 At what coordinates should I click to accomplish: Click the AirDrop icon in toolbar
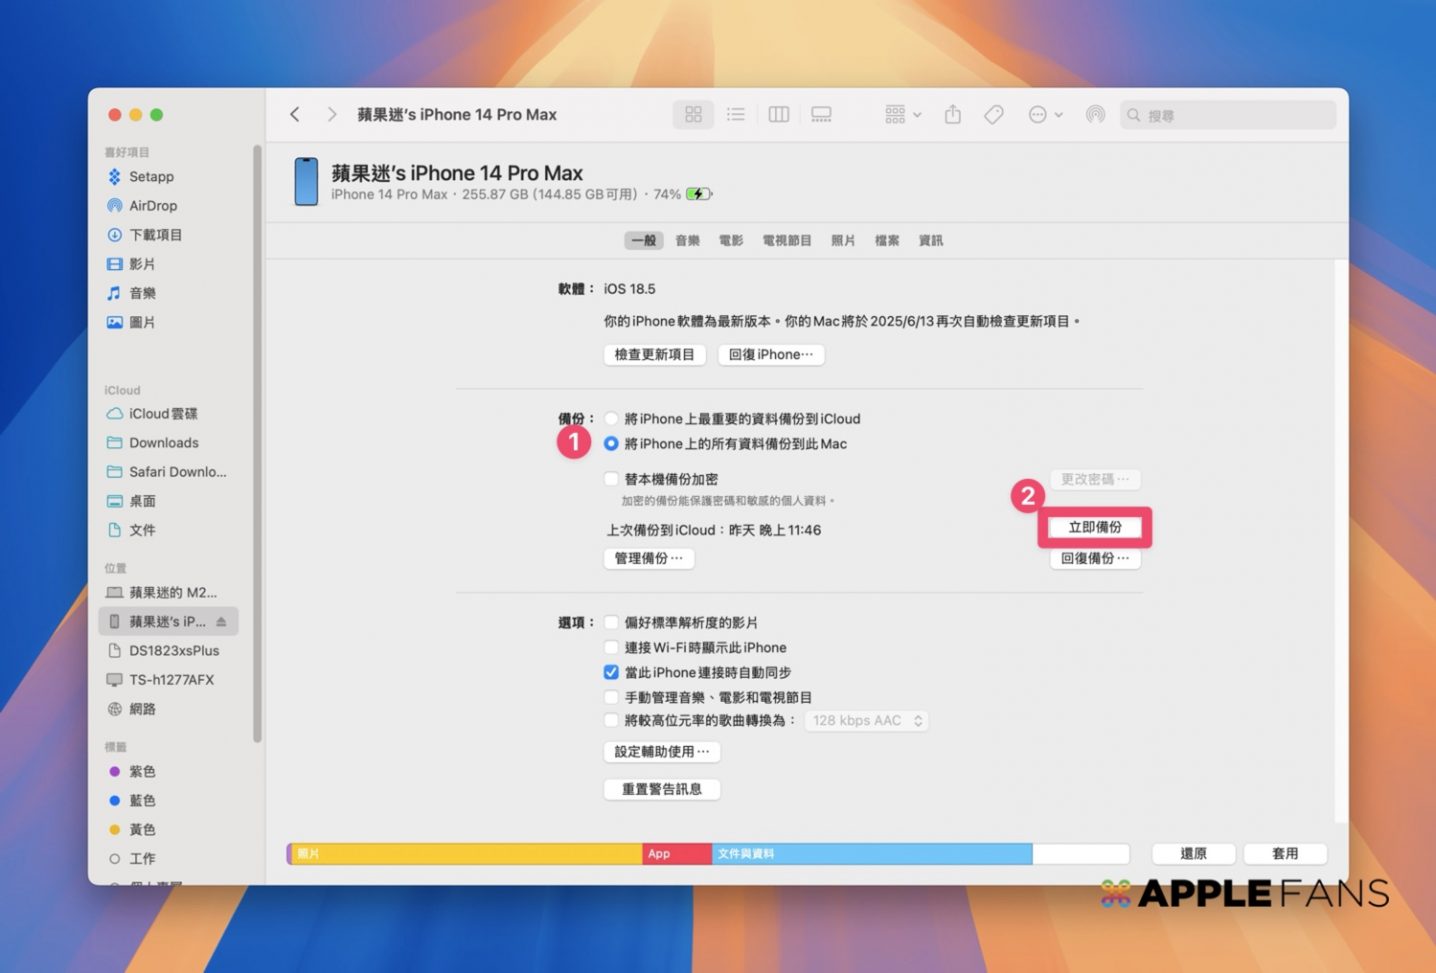point(1095,115)
